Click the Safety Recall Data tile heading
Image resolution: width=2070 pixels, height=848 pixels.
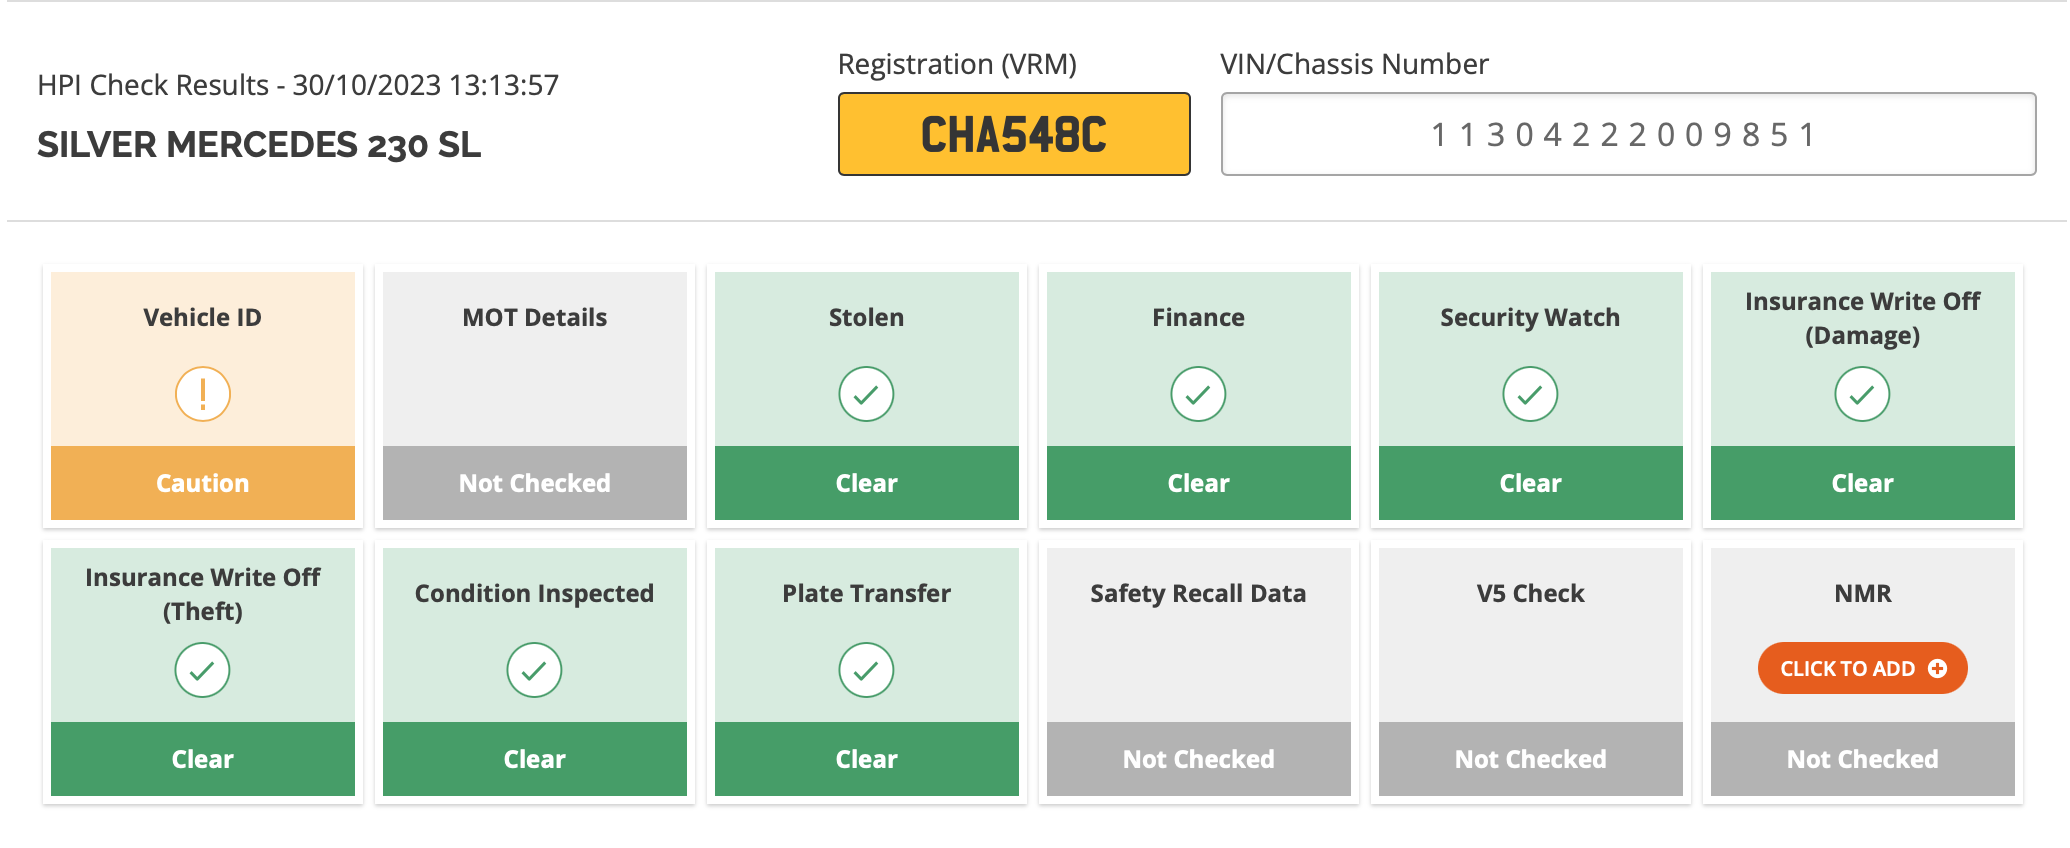pos(1198,593)
